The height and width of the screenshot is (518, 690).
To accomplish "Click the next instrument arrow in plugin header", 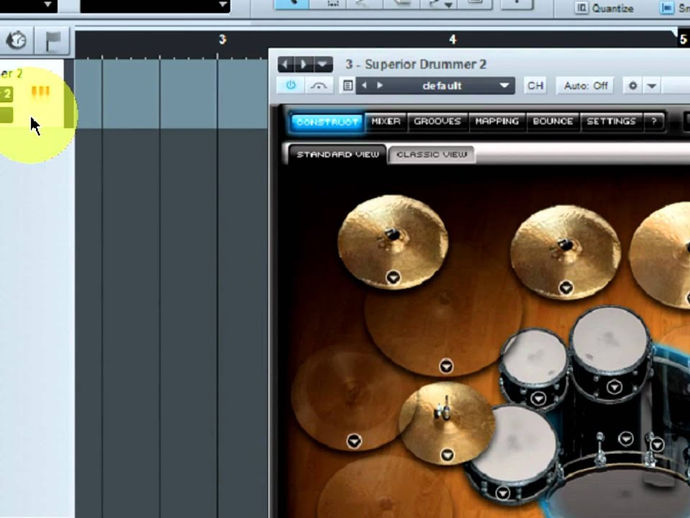I will (304, 65).
